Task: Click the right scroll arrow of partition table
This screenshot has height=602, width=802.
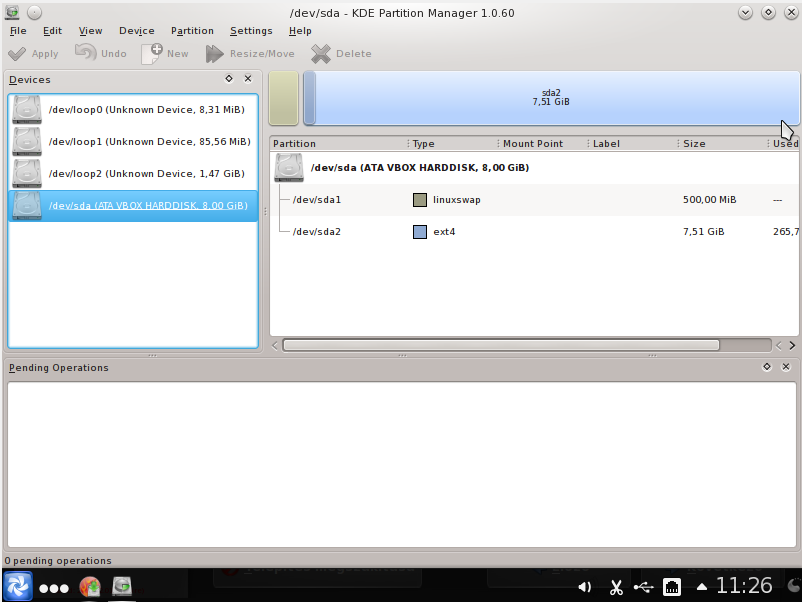Action: click(x=792, y=346)
